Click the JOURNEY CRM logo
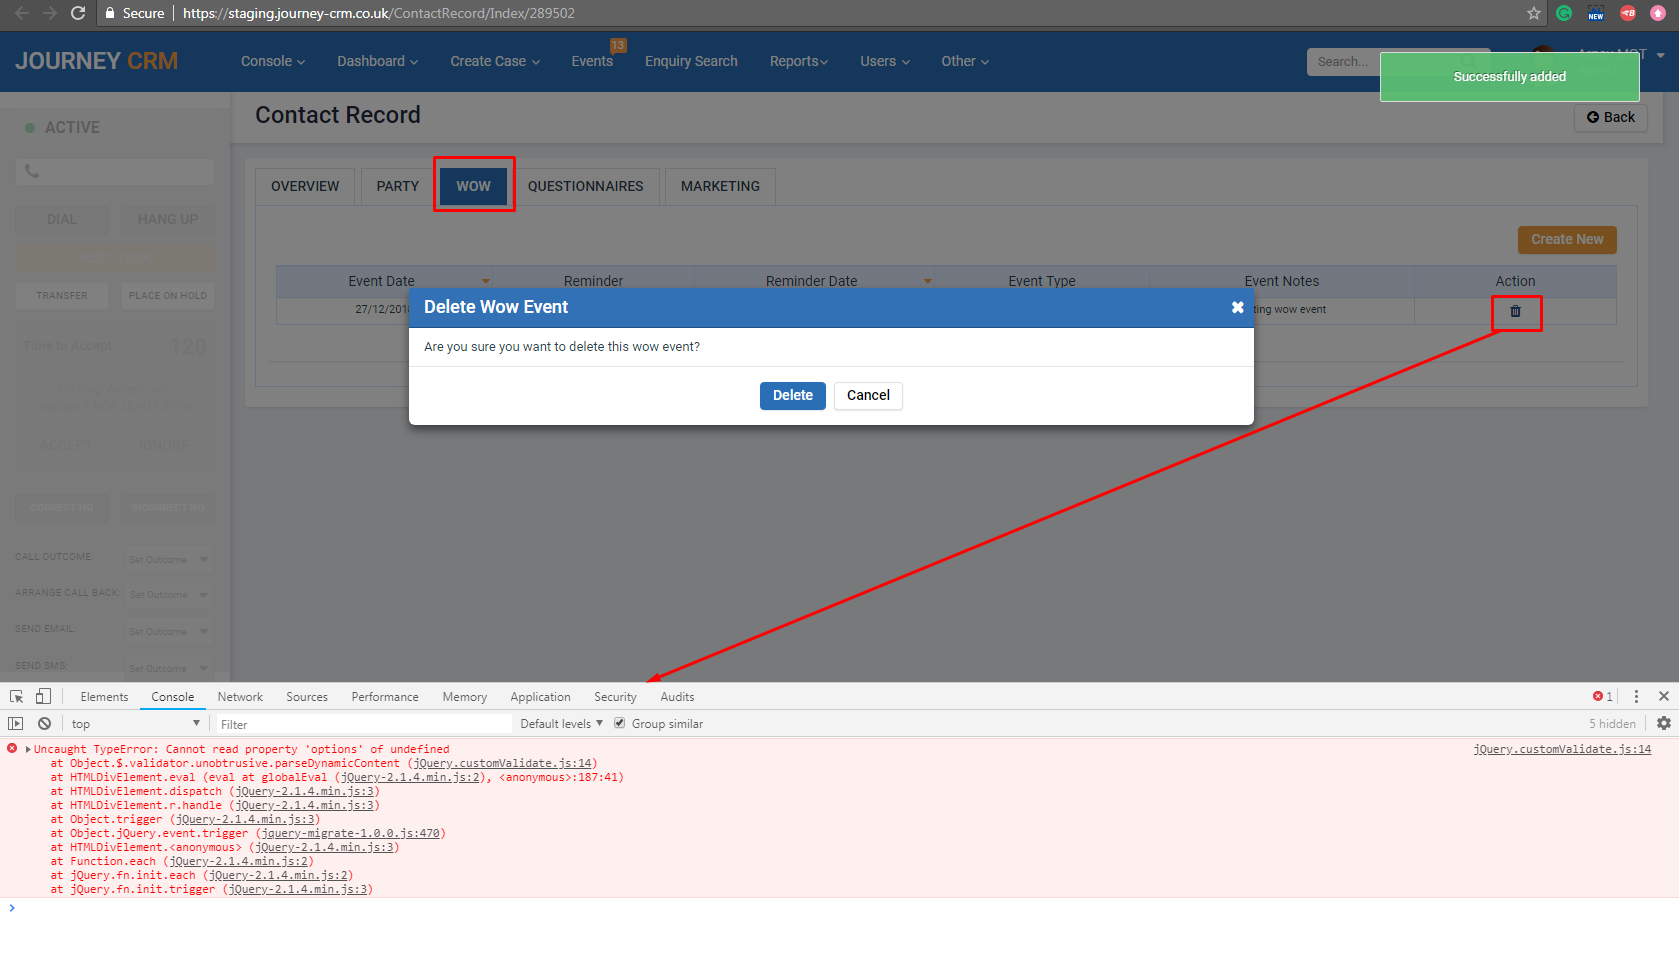The image size is (1679, 964). (96, 61)
